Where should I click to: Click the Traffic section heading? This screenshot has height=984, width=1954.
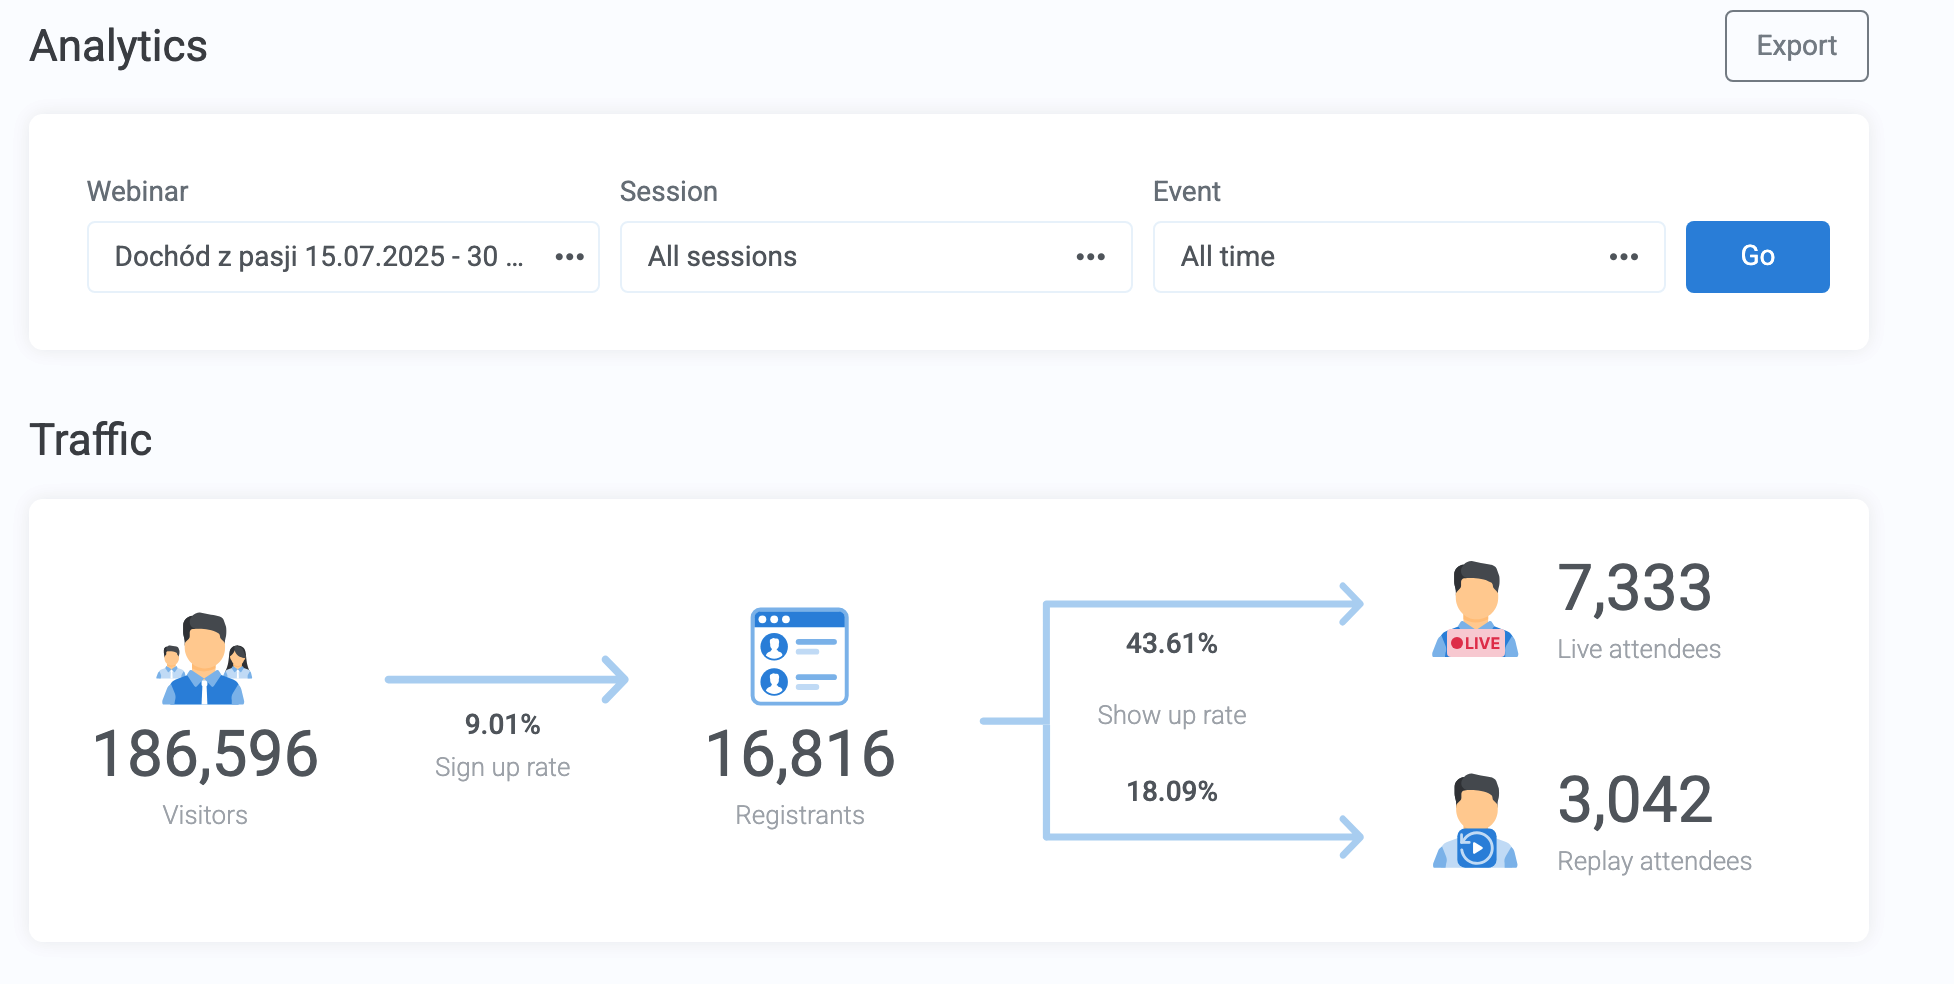click(x=90, y=440)
